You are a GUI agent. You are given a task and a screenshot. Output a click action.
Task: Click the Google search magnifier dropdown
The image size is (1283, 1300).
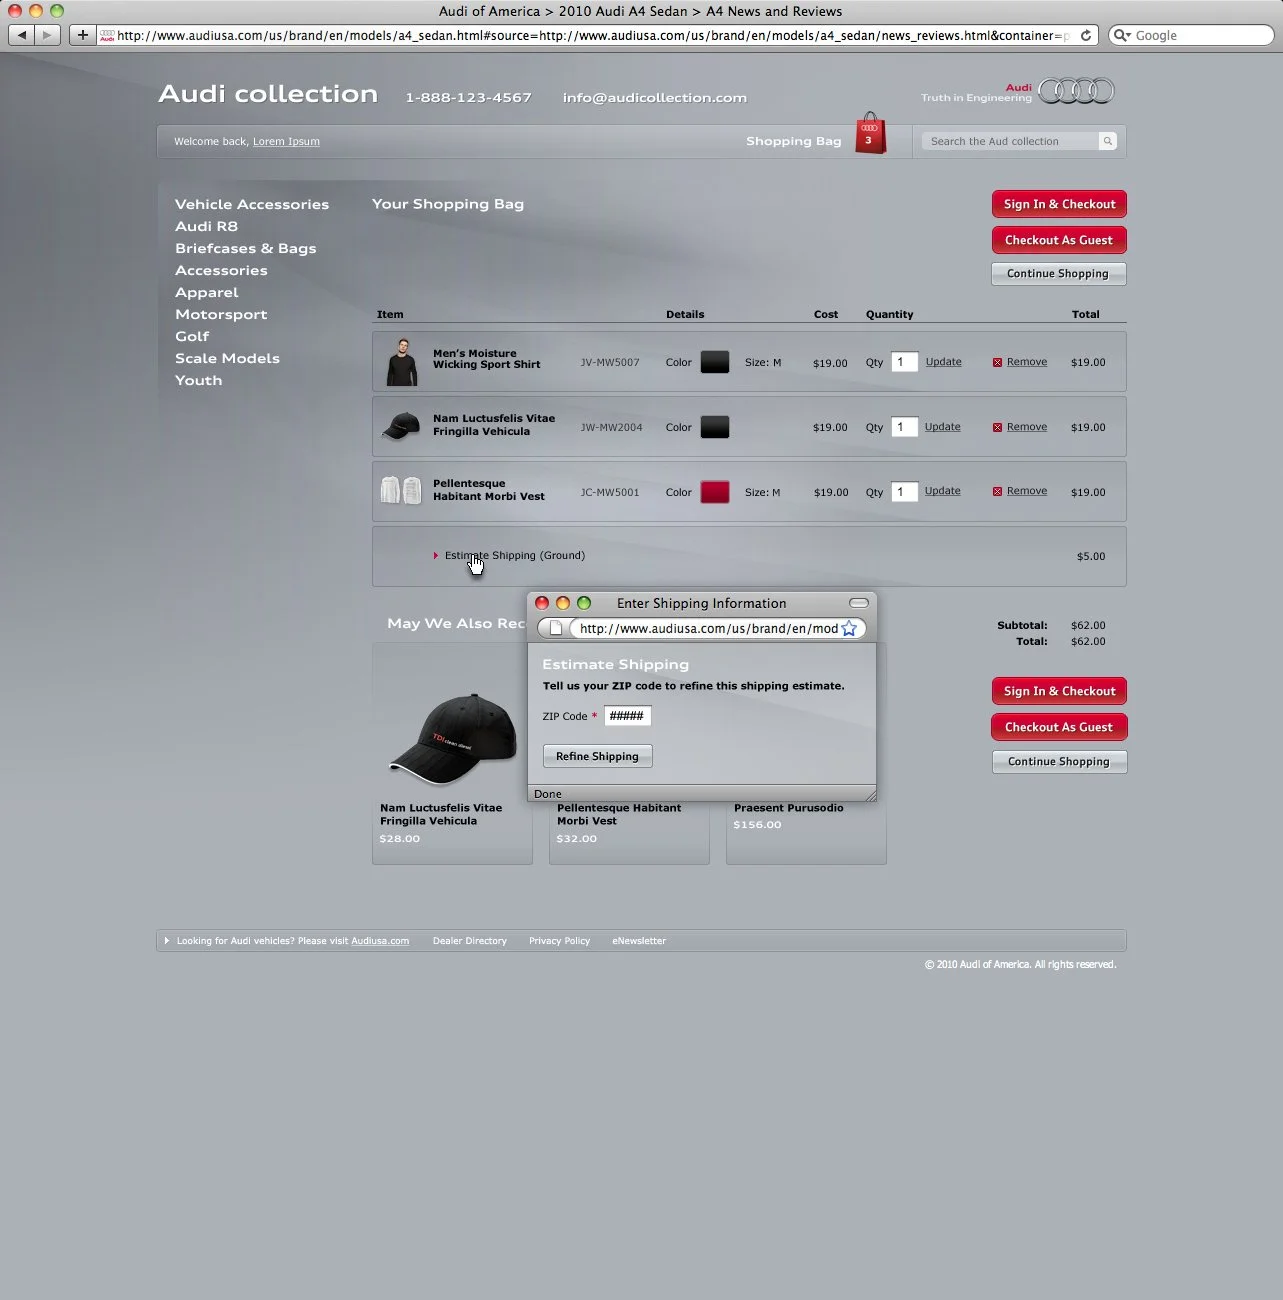tap(1123, 35)
